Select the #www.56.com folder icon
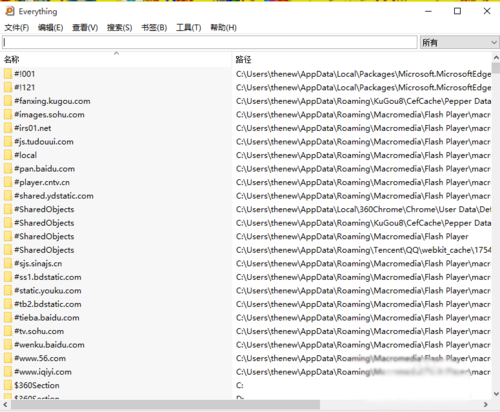This screenshot has width=500, height=412. click(8, 358)
